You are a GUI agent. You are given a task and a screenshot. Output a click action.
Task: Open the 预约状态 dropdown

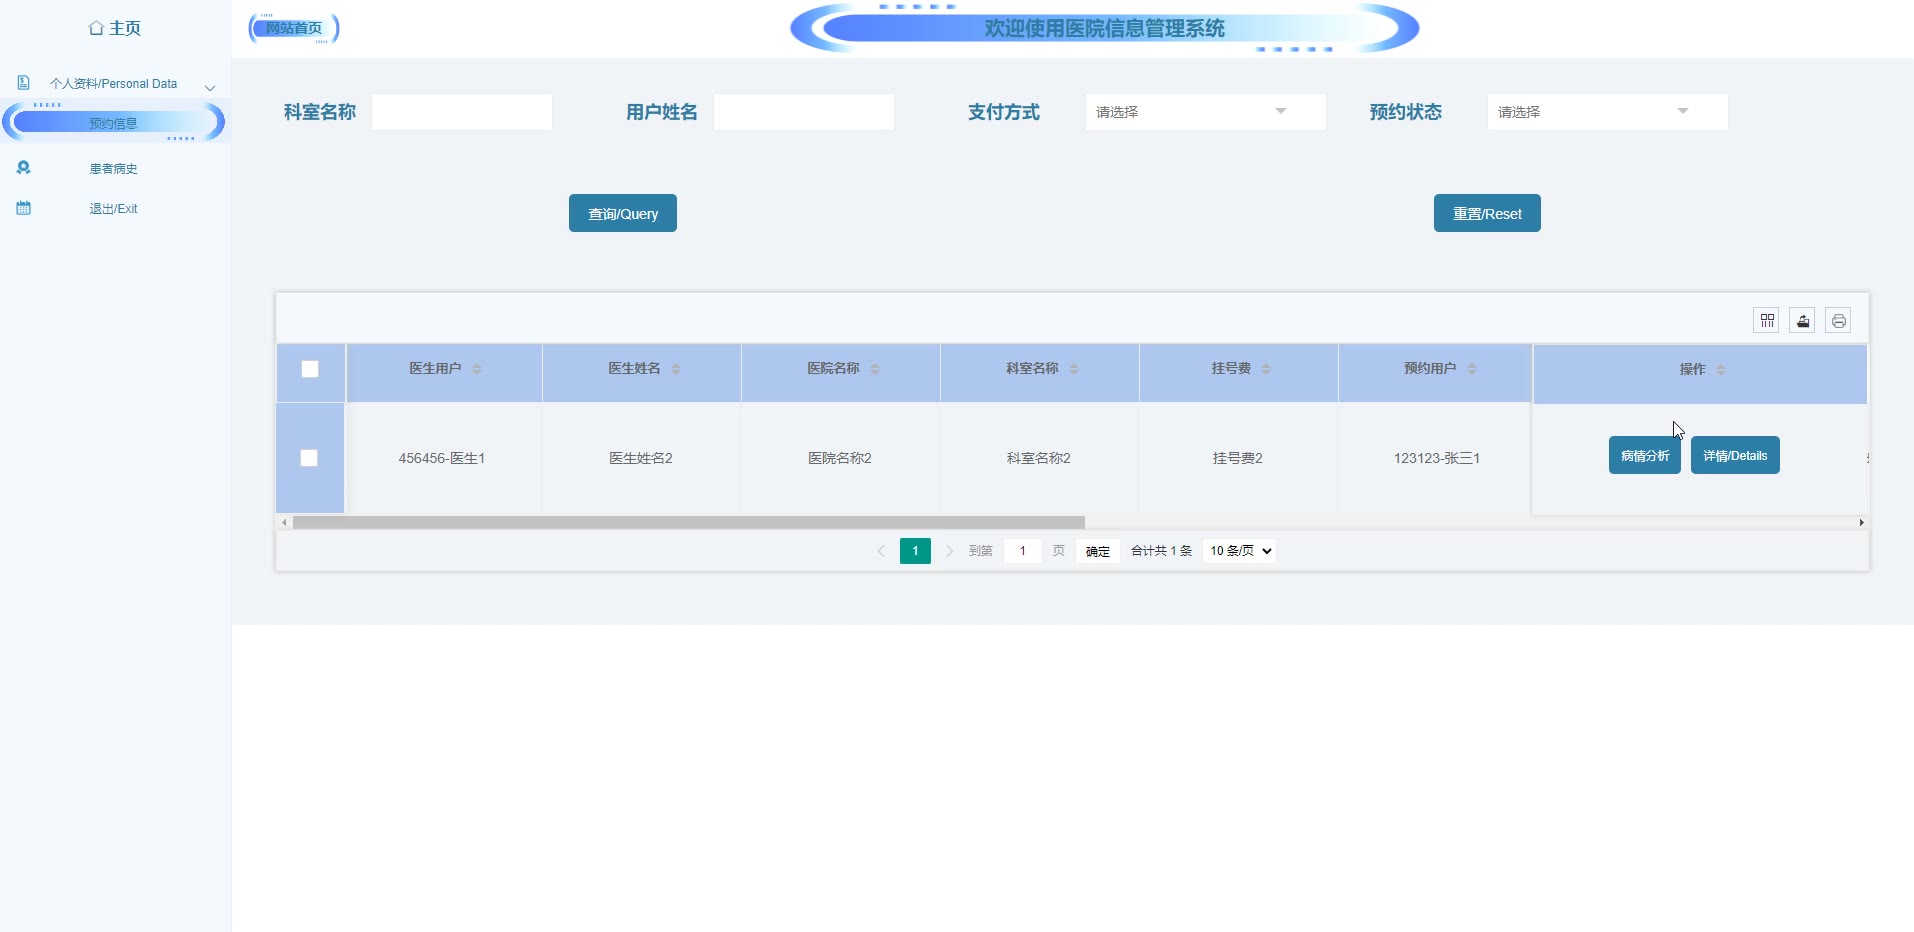pos(1606,112)
